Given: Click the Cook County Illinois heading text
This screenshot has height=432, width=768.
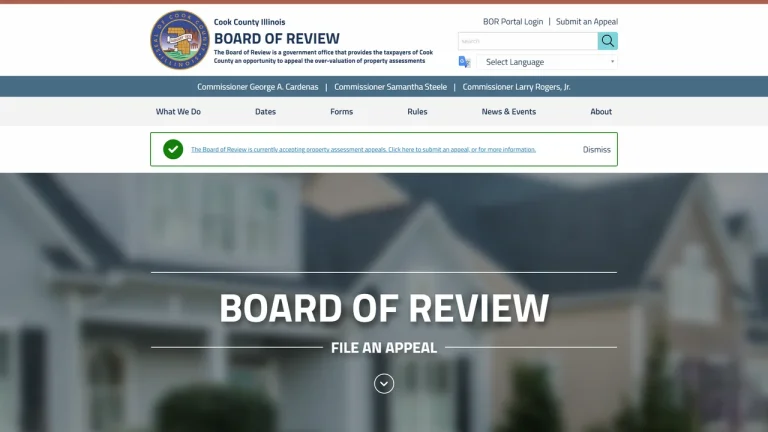Looking at the screenshot, I should point(249,22).
